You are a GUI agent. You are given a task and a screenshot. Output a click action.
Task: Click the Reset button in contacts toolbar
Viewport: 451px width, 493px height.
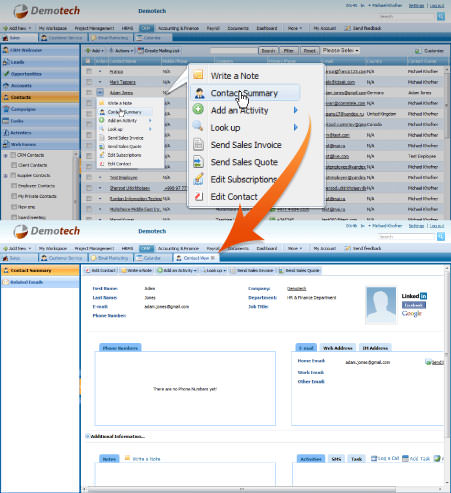(309, 51)
